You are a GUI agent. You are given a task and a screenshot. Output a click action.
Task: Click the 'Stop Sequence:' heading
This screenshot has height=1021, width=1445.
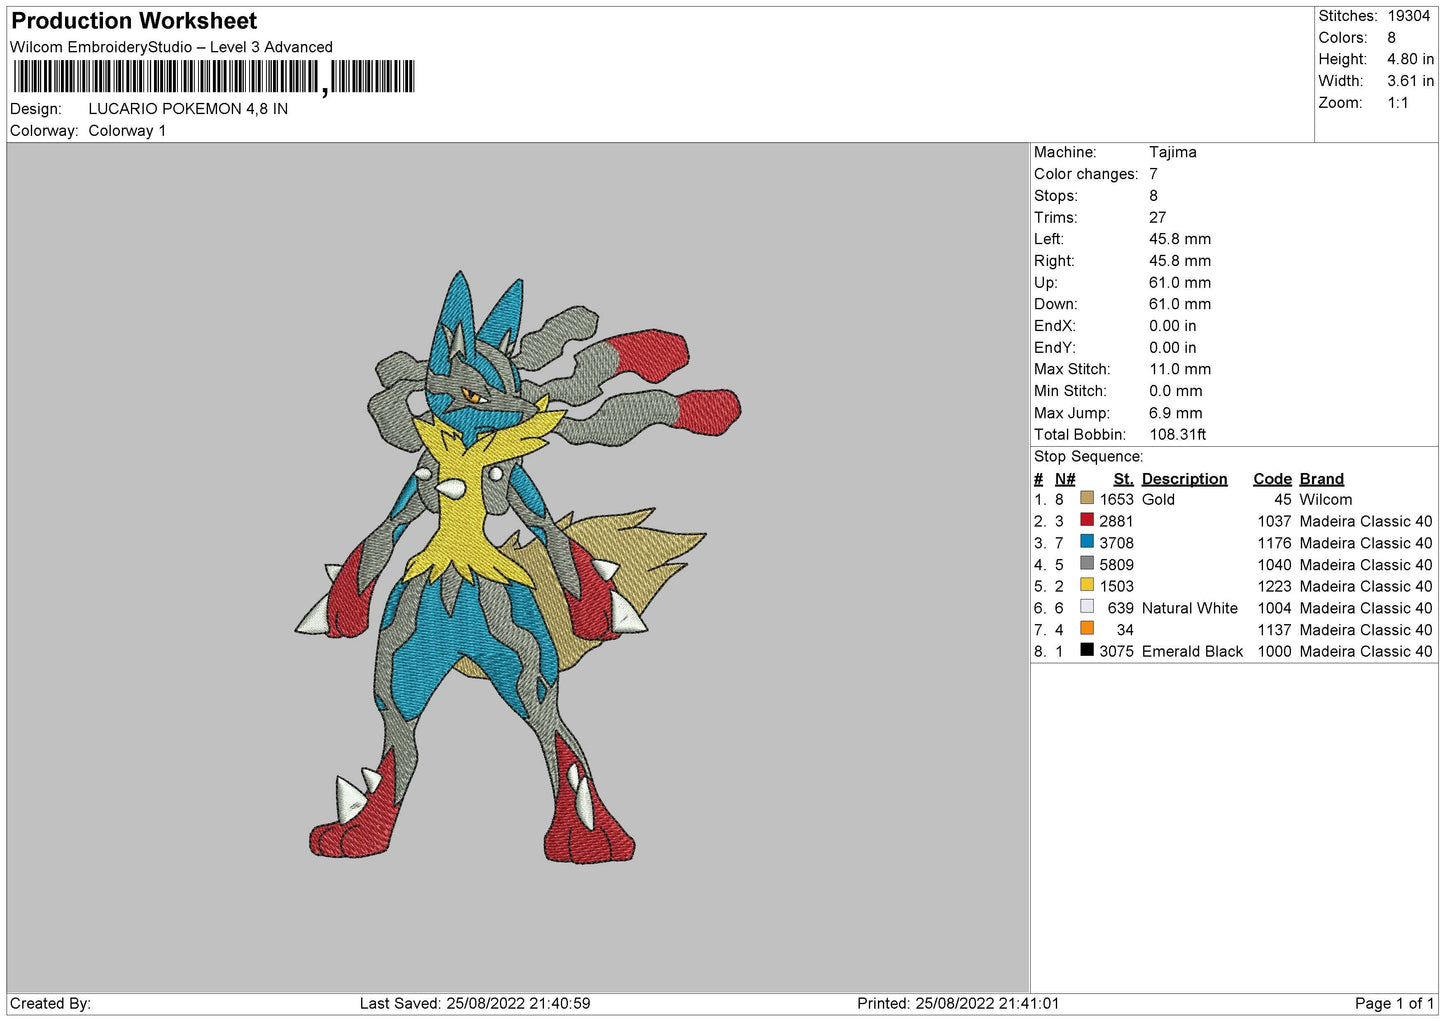tap(1088, 457)
